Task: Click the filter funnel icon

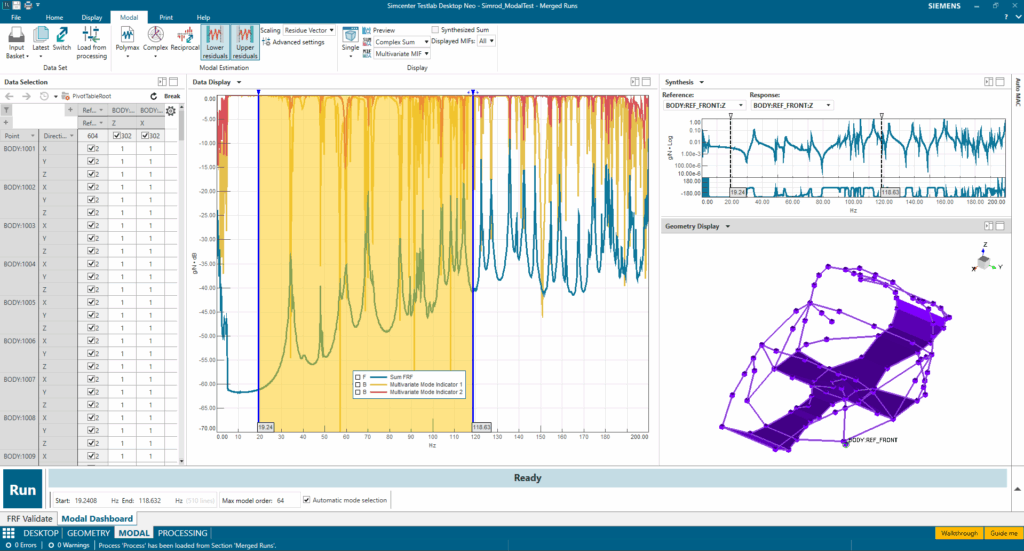Action: tap(6, 110)
